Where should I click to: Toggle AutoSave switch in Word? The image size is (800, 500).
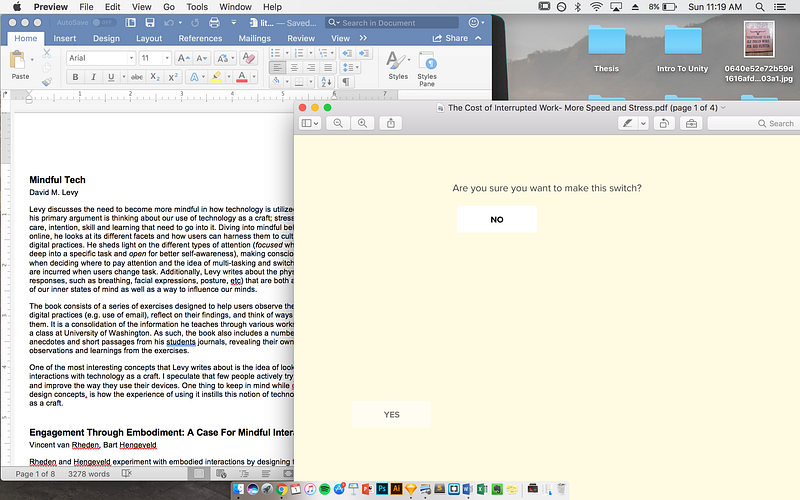pyautogui.click(x=104, y=22)
